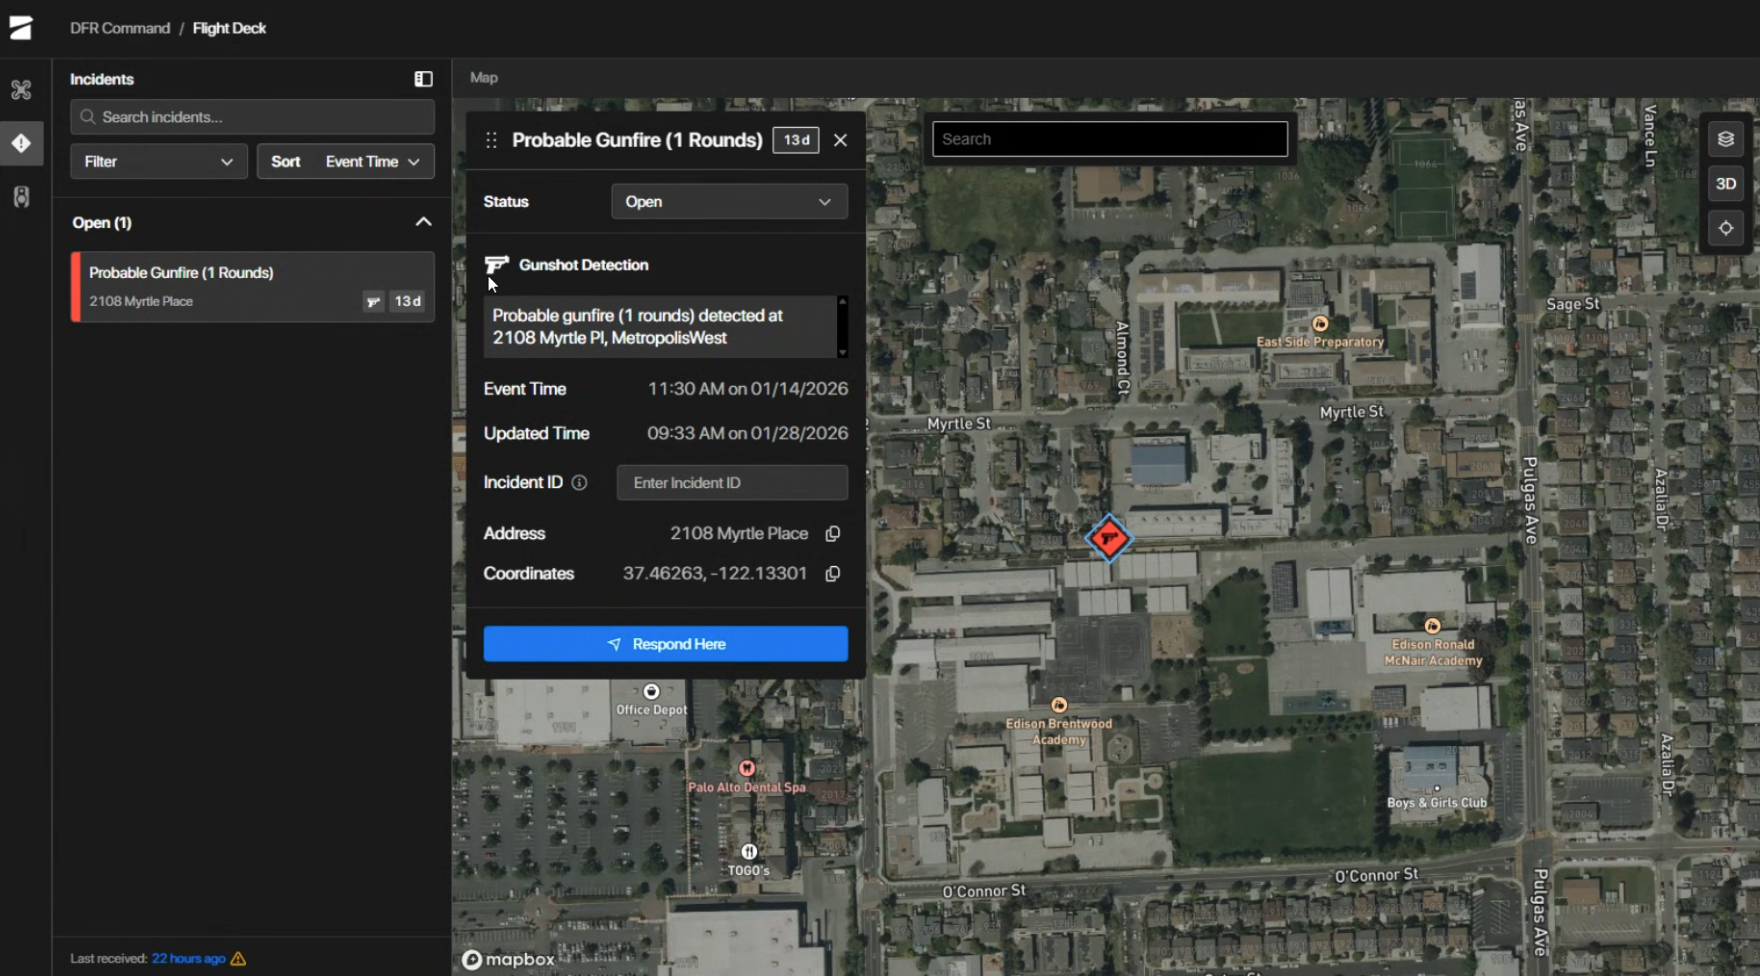The image size is (1760, 976).
Task: Click the Office Depot map pin
Action: [x=651, y=691]
